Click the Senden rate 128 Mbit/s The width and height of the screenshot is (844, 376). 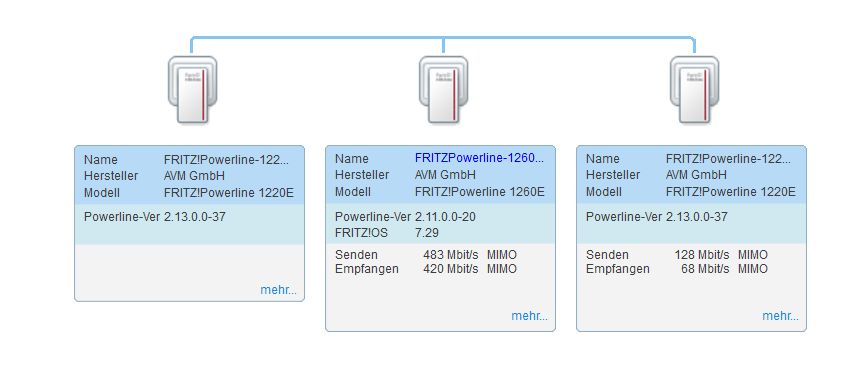[x=702, y=254]
